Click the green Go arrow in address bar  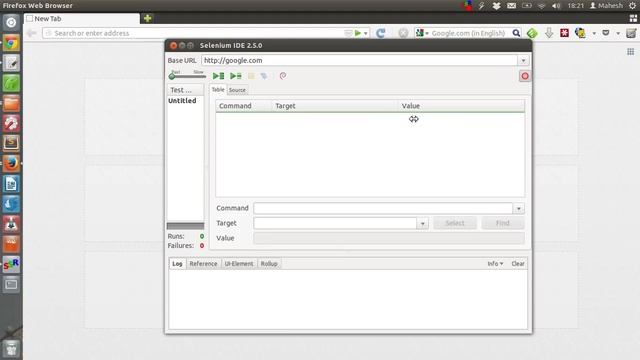358,33
